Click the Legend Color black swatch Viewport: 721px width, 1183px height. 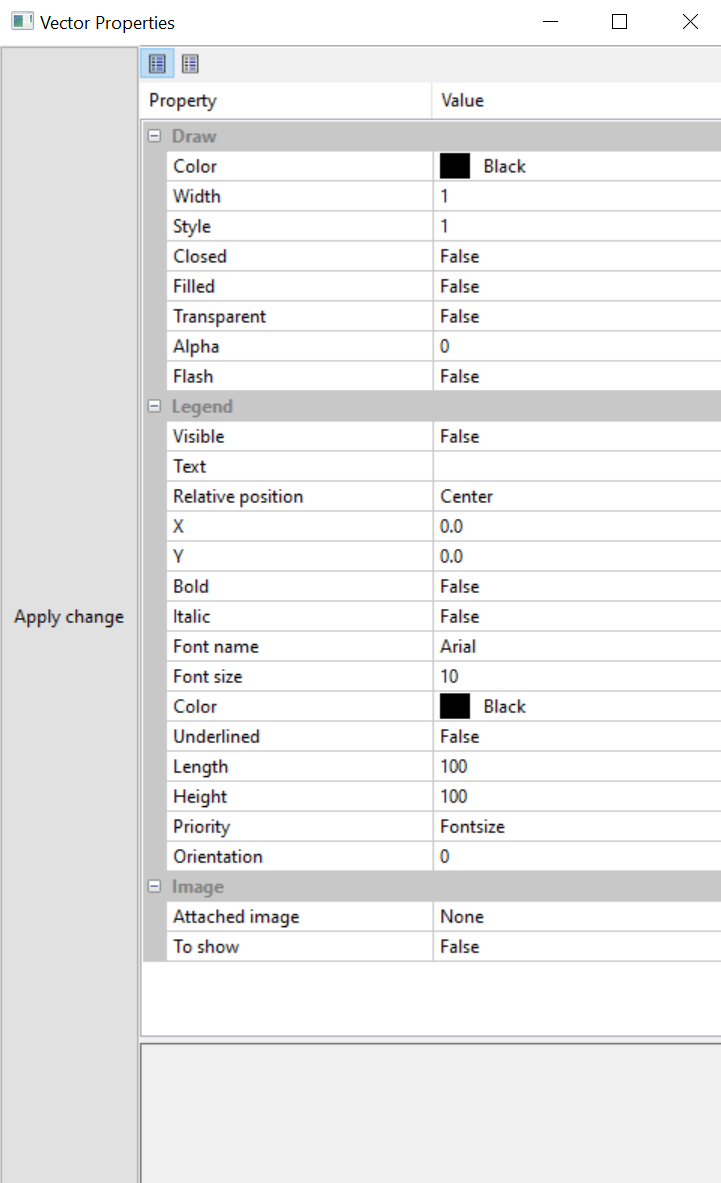pos(455,706)
